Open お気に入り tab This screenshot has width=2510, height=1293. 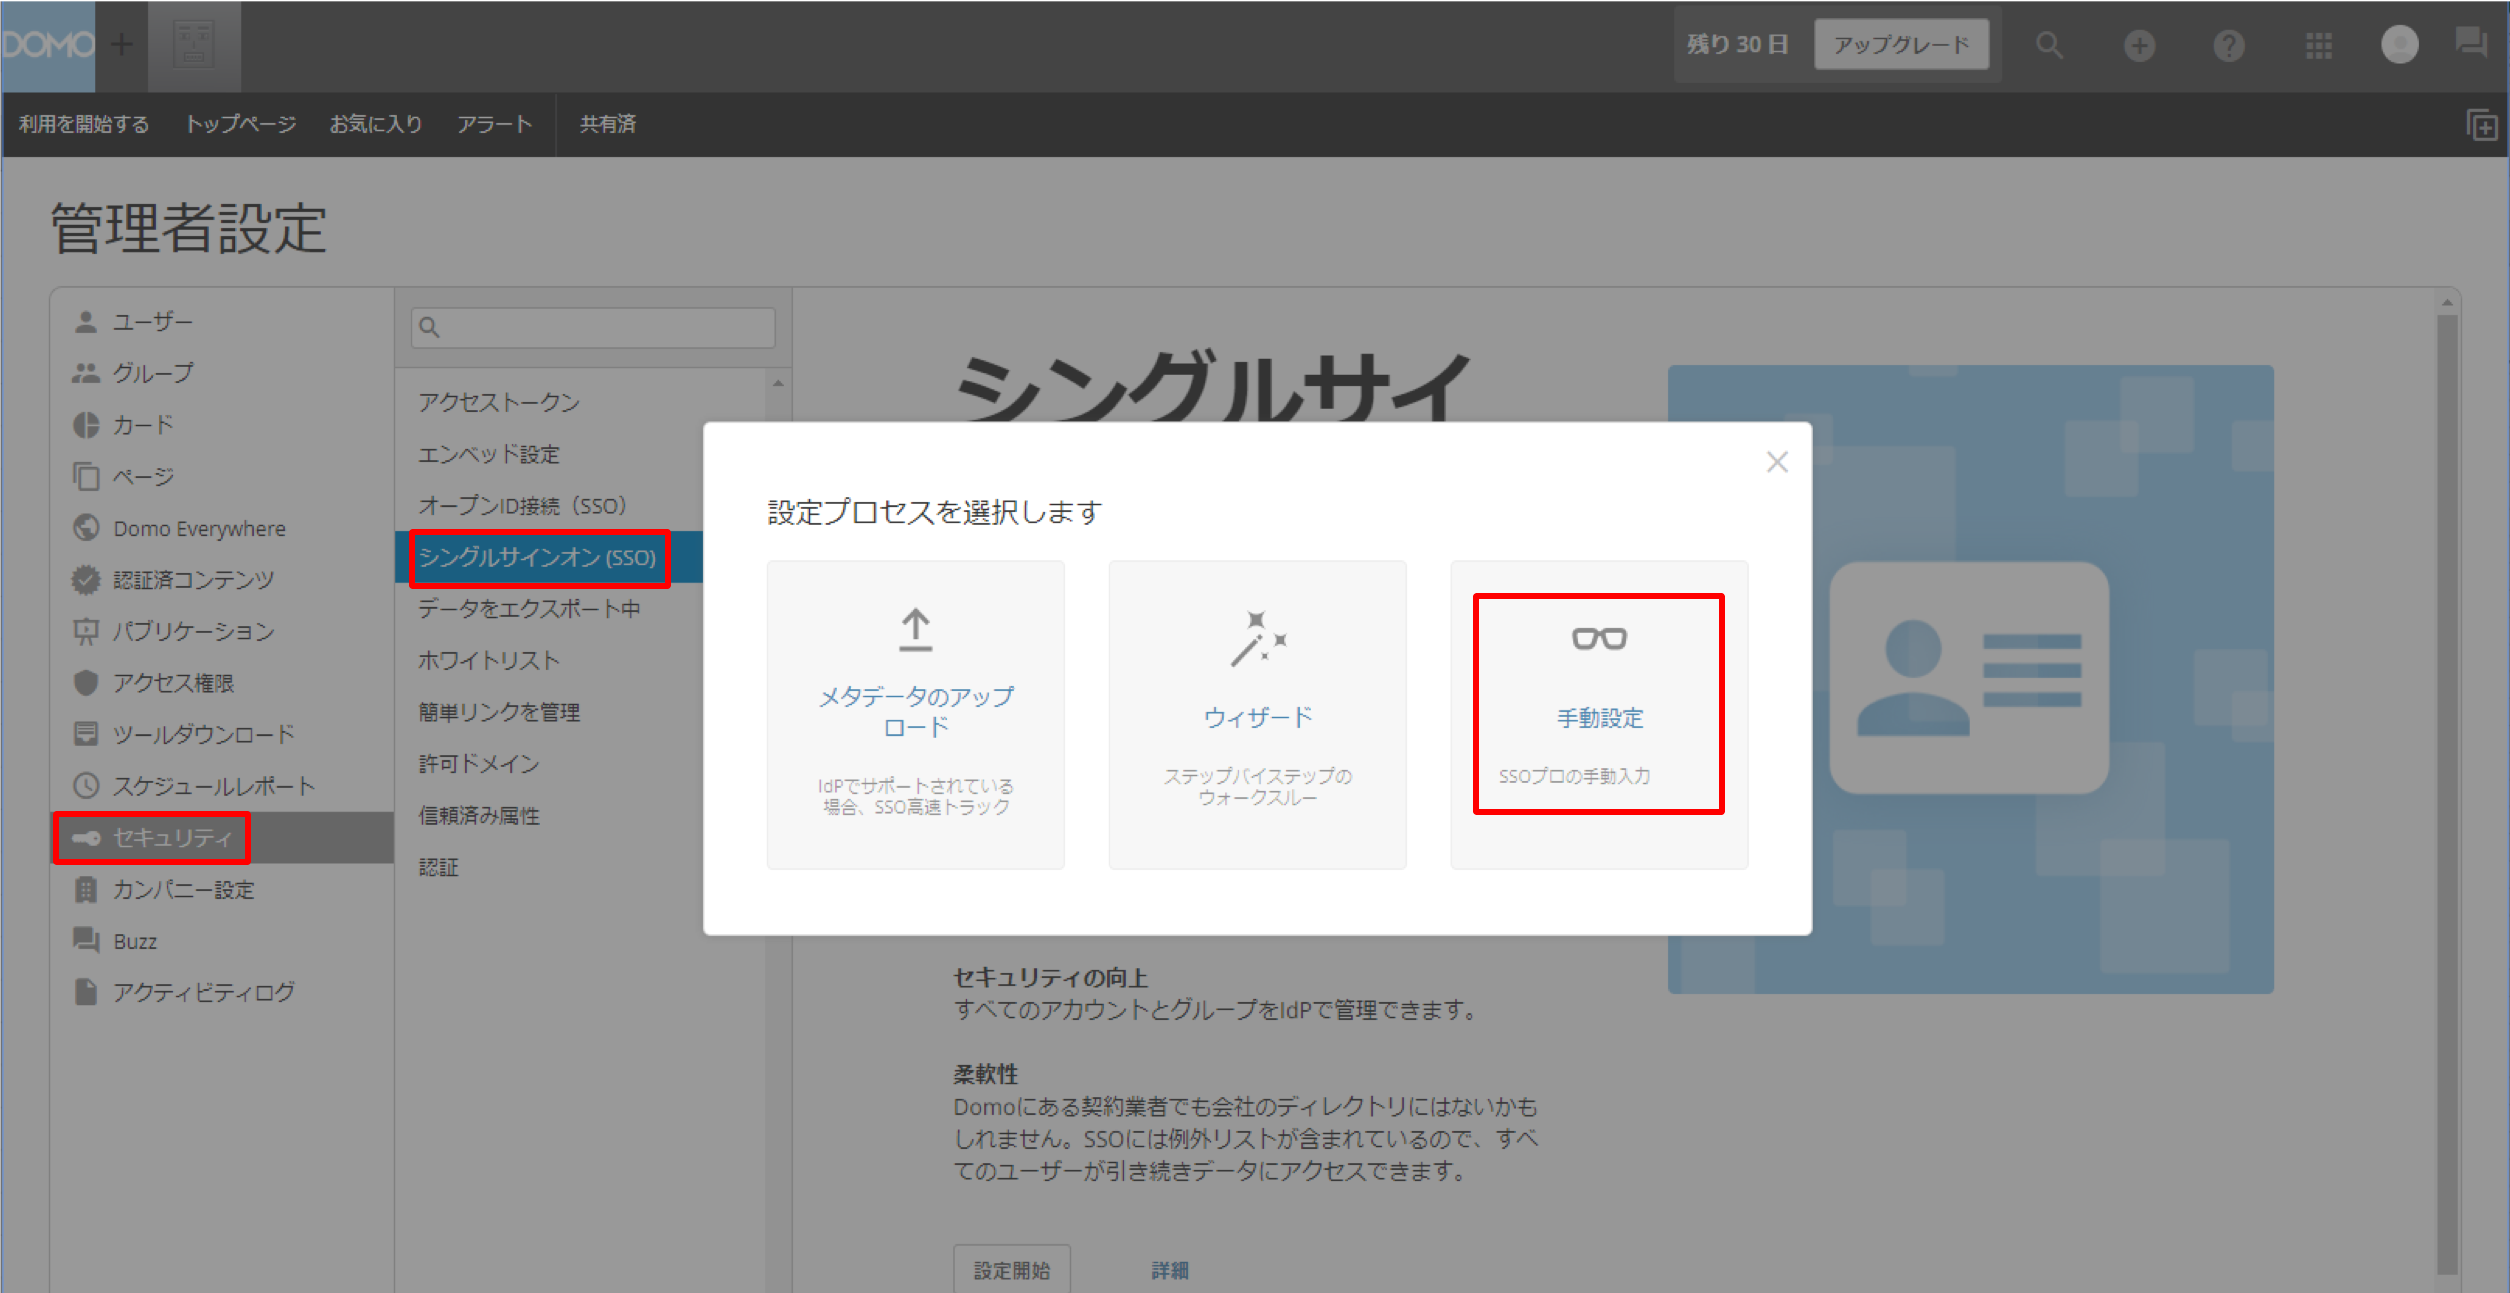click(376, 124)
